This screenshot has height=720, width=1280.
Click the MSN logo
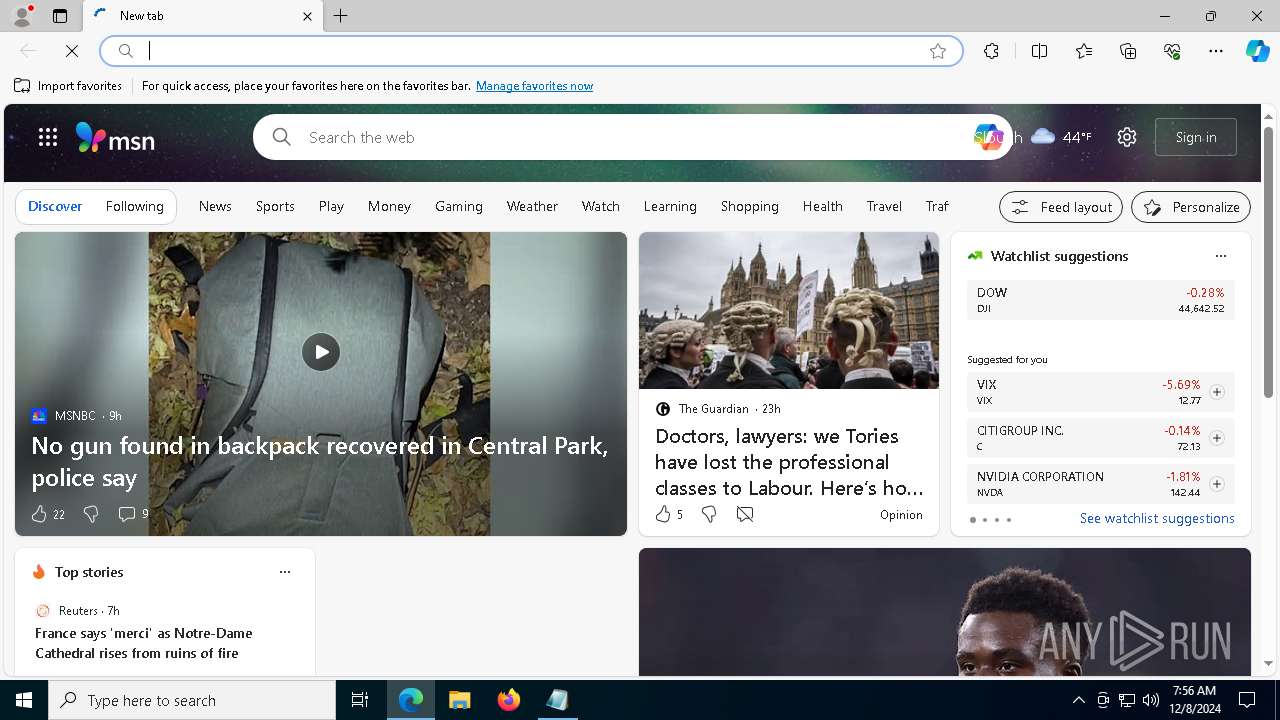tap(115, 137)
